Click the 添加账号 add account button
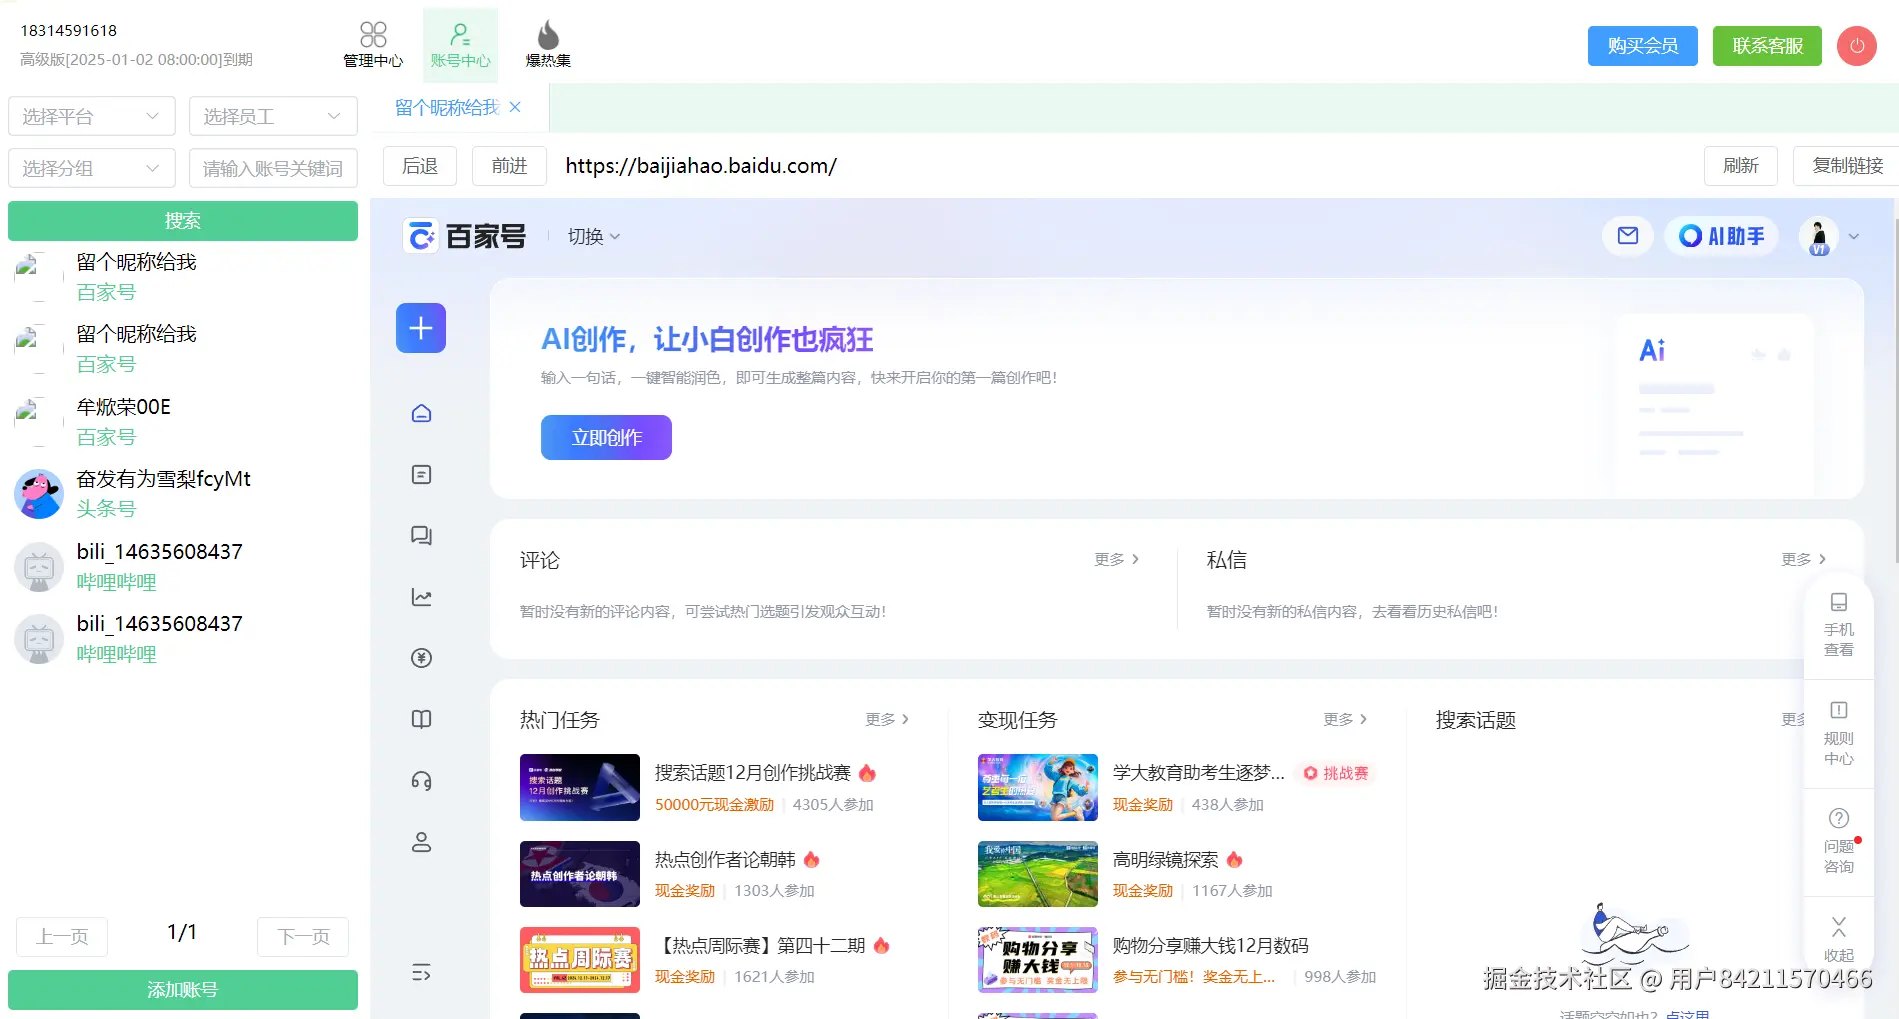 [x=183, y=990]
